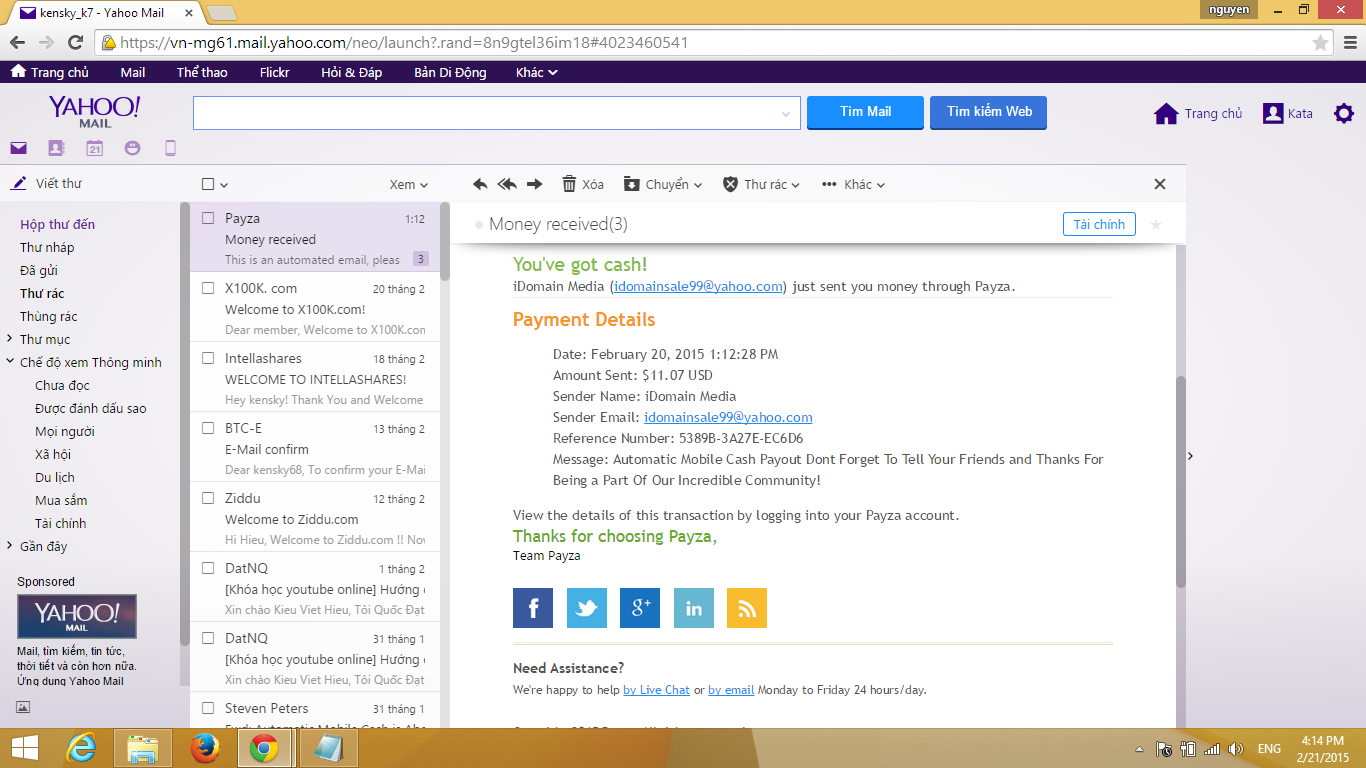Open the search box dropdown arrow
The image size is (1366, 768).
(786, 114)
